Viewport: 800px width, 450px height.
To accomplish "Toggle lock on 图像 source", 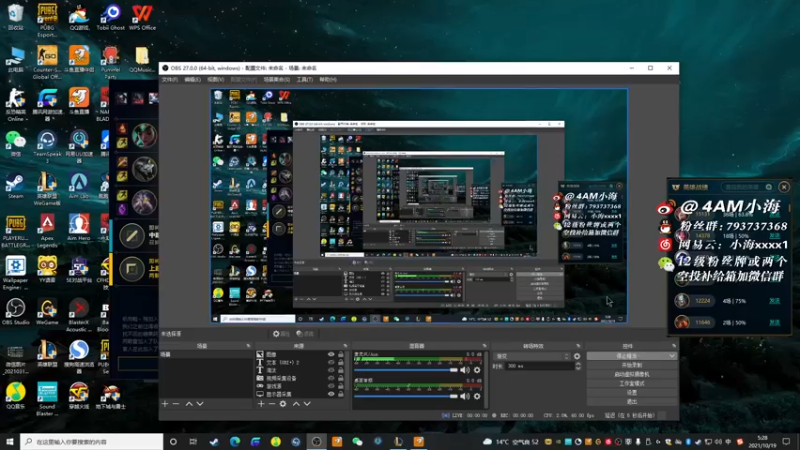I will point(341,354).
